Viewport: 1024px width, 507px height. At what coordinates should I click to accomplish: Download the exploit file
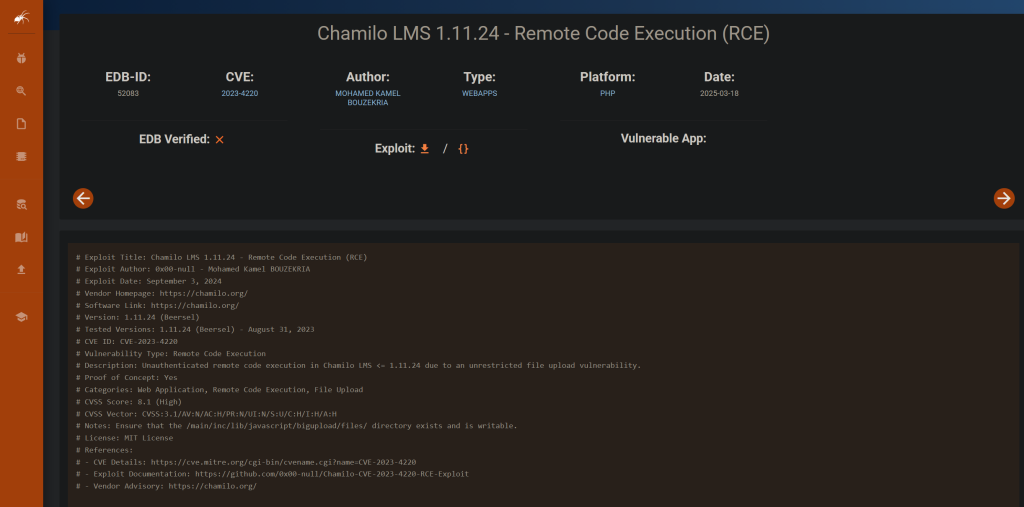coord(424,148)
